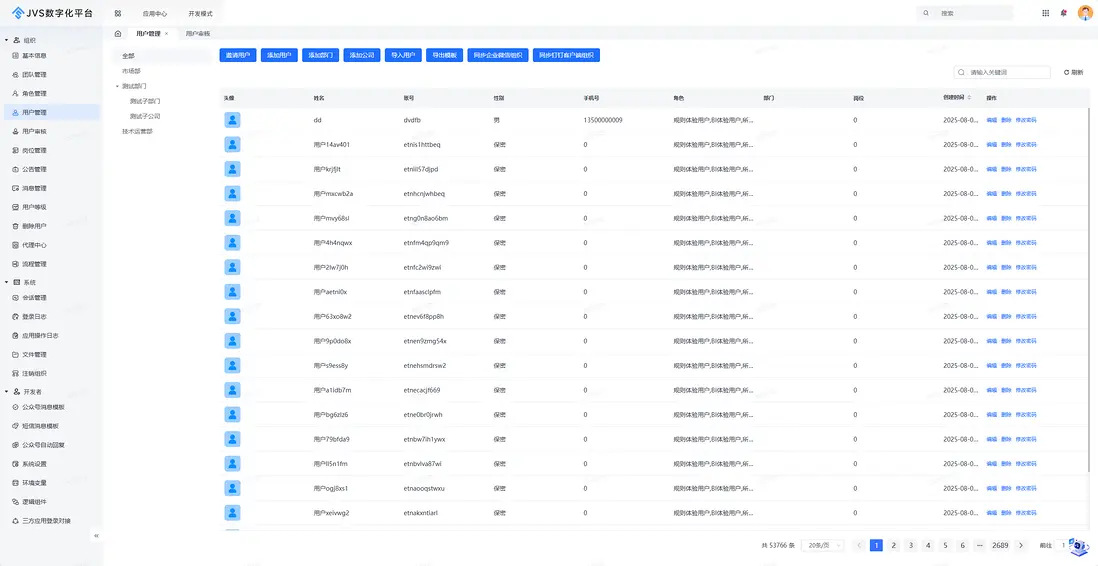1098x566 pixels.
Task: Open the apps grid icon in top bar
Action: pyautogui.click(x=1045, y=13)
